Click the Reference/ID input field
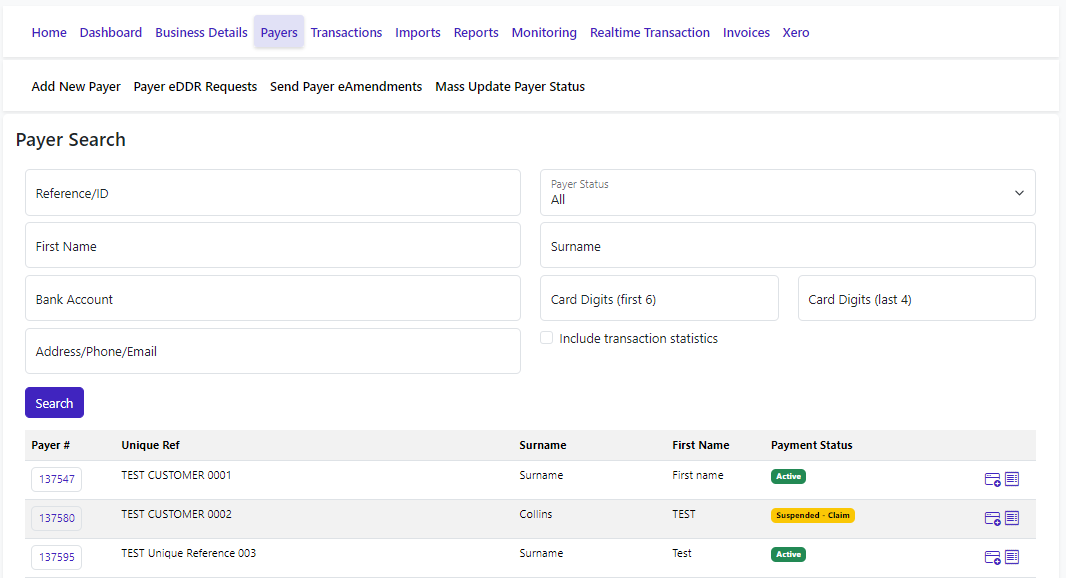The height and width of the screenshot is (578, 1066). tap(272, 192)
